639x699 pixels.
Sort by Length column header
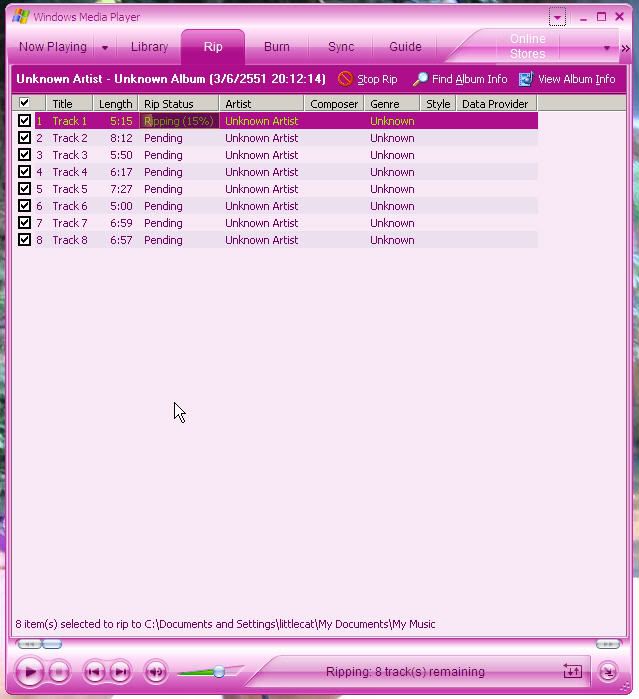(x=115, y=103)
